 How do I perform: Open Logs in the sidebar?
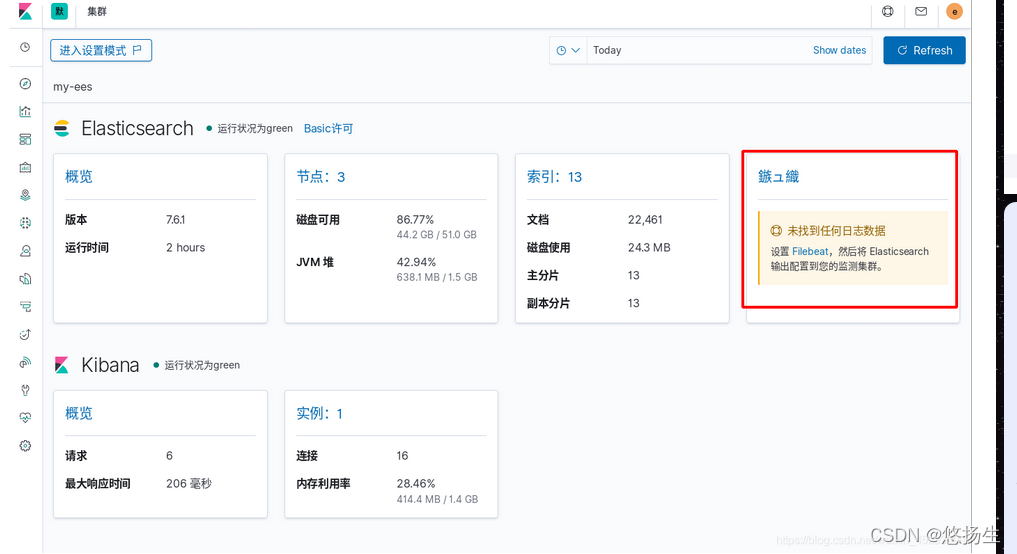(x=25, y=279)
